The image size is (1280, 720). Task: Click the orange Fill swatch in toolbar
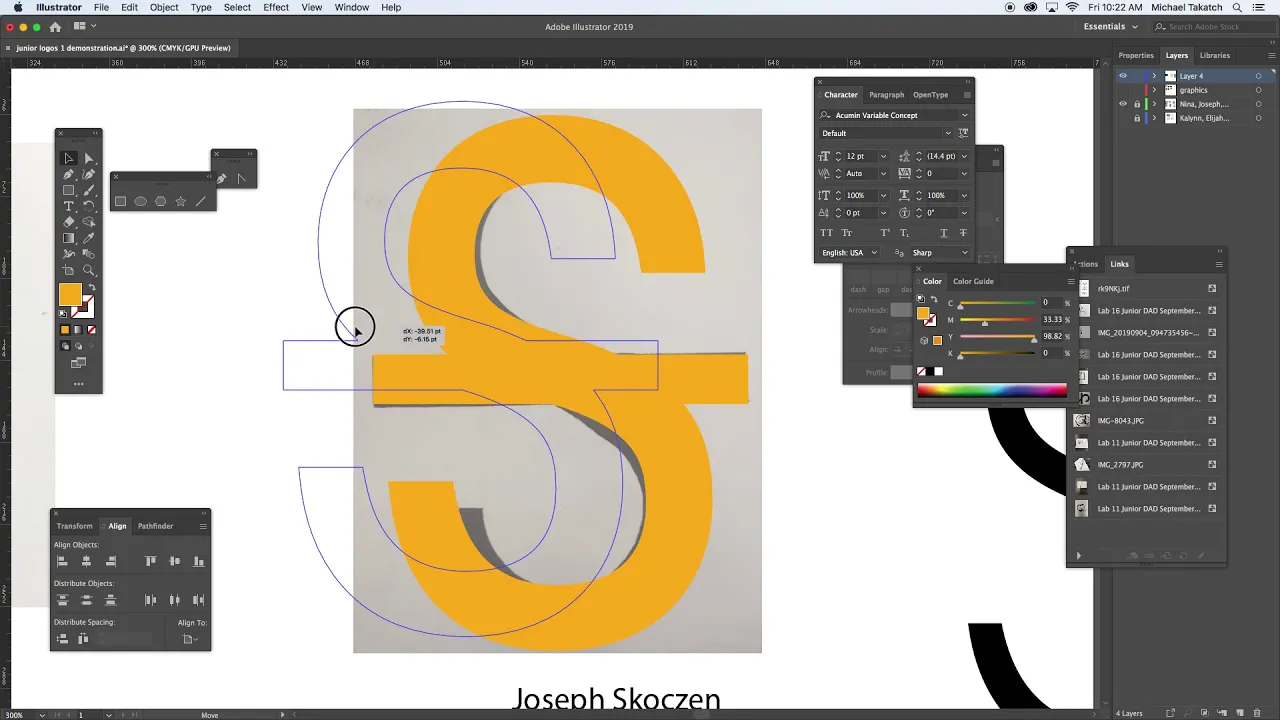coord(70,294)
